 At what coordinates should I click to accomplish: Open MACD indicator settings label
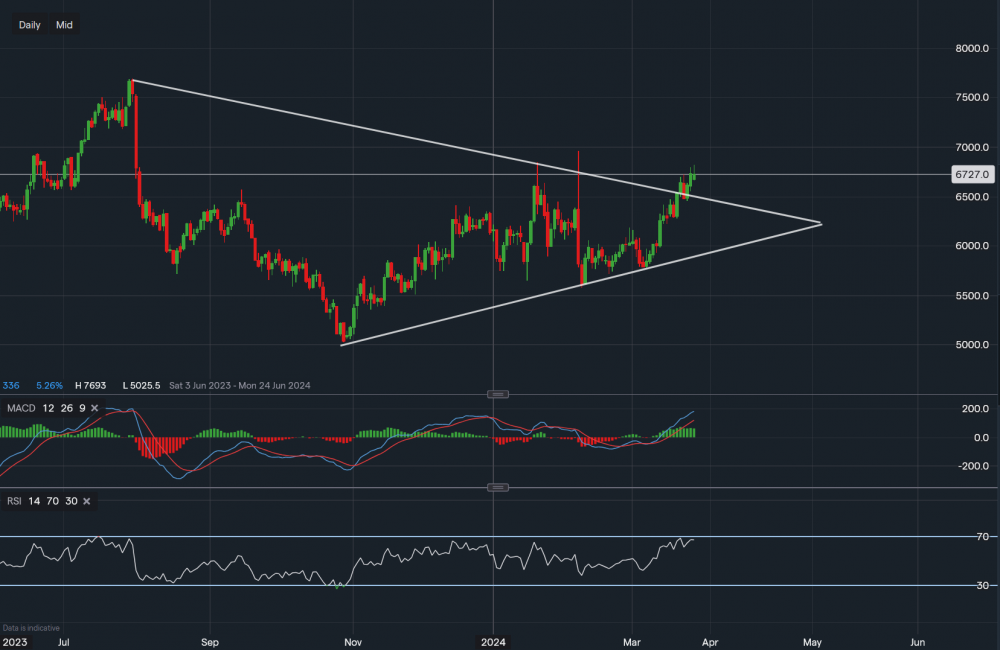19,408
